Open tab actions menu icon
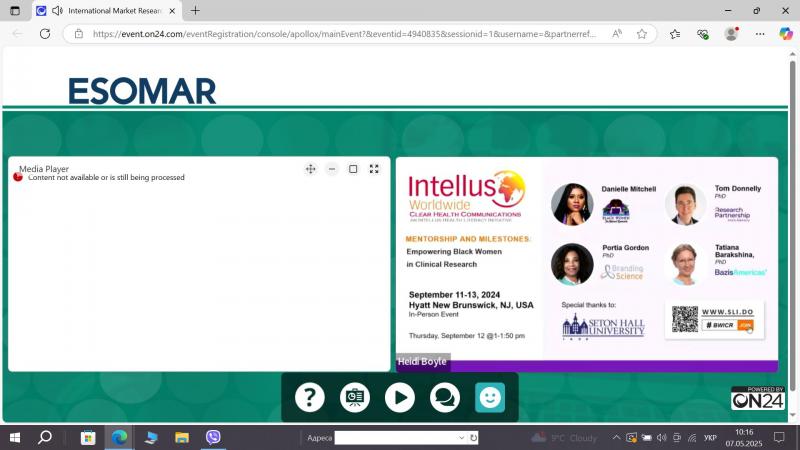 click(15, 11)
